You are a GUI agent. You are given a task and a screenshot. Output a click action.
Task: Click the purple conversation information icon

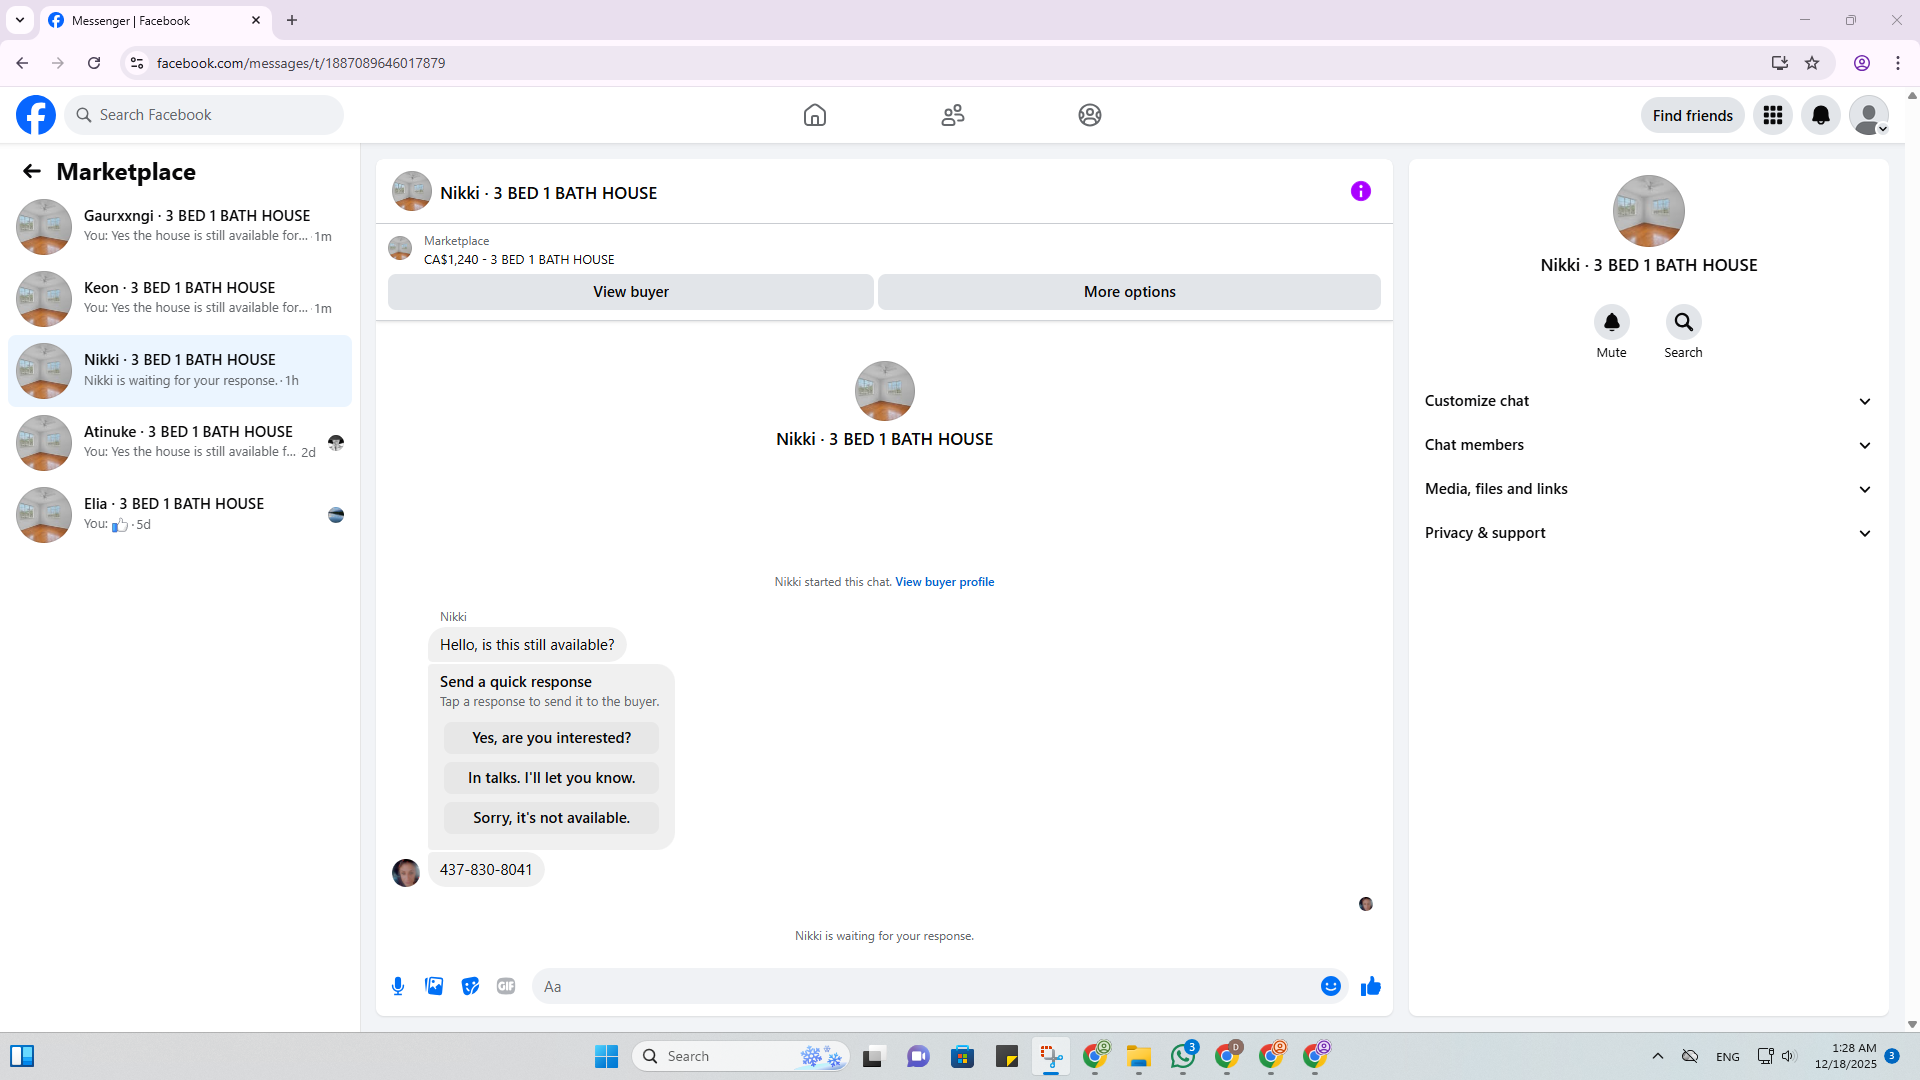tap(1360, 191)
